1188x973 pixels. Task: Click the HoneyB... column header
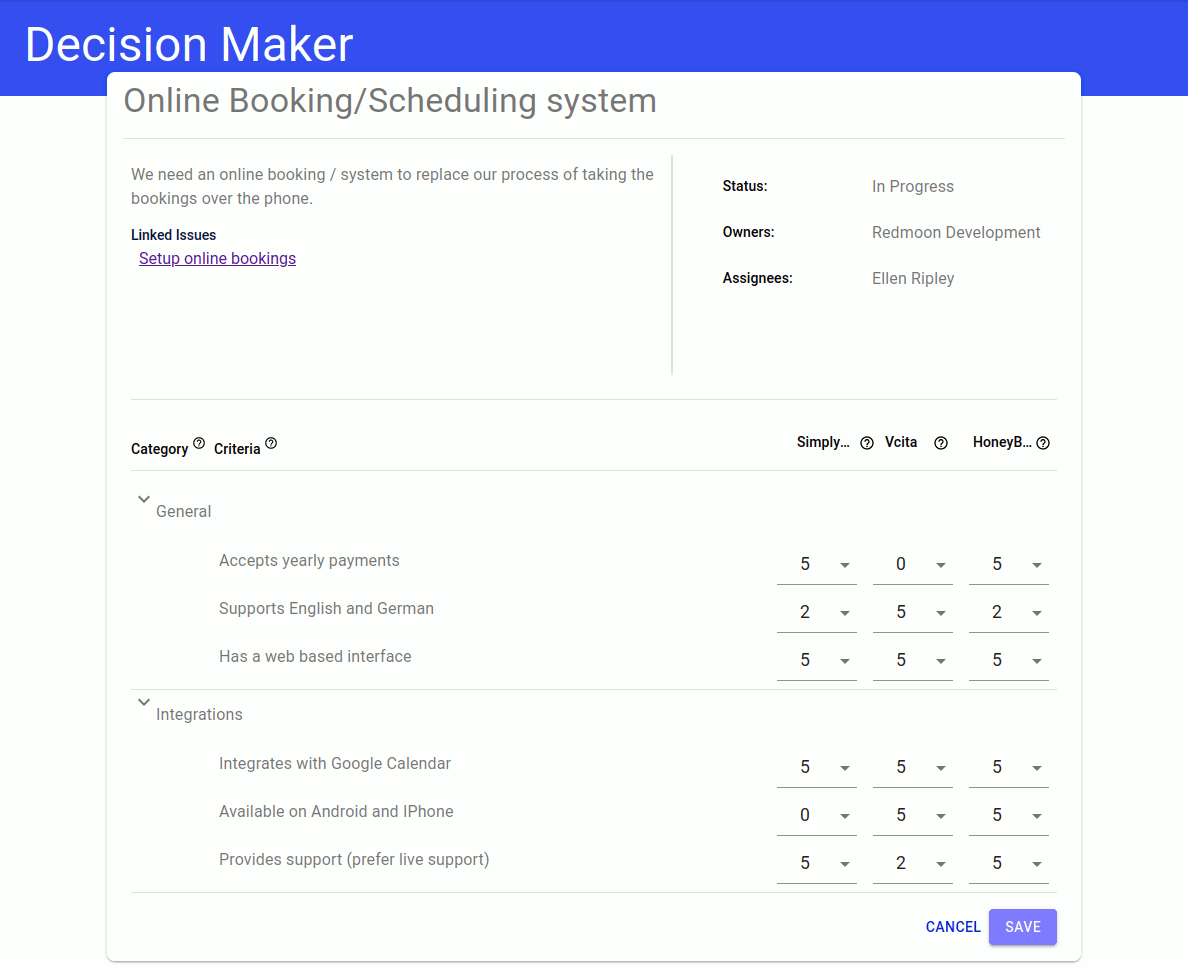pos(1002,443)
